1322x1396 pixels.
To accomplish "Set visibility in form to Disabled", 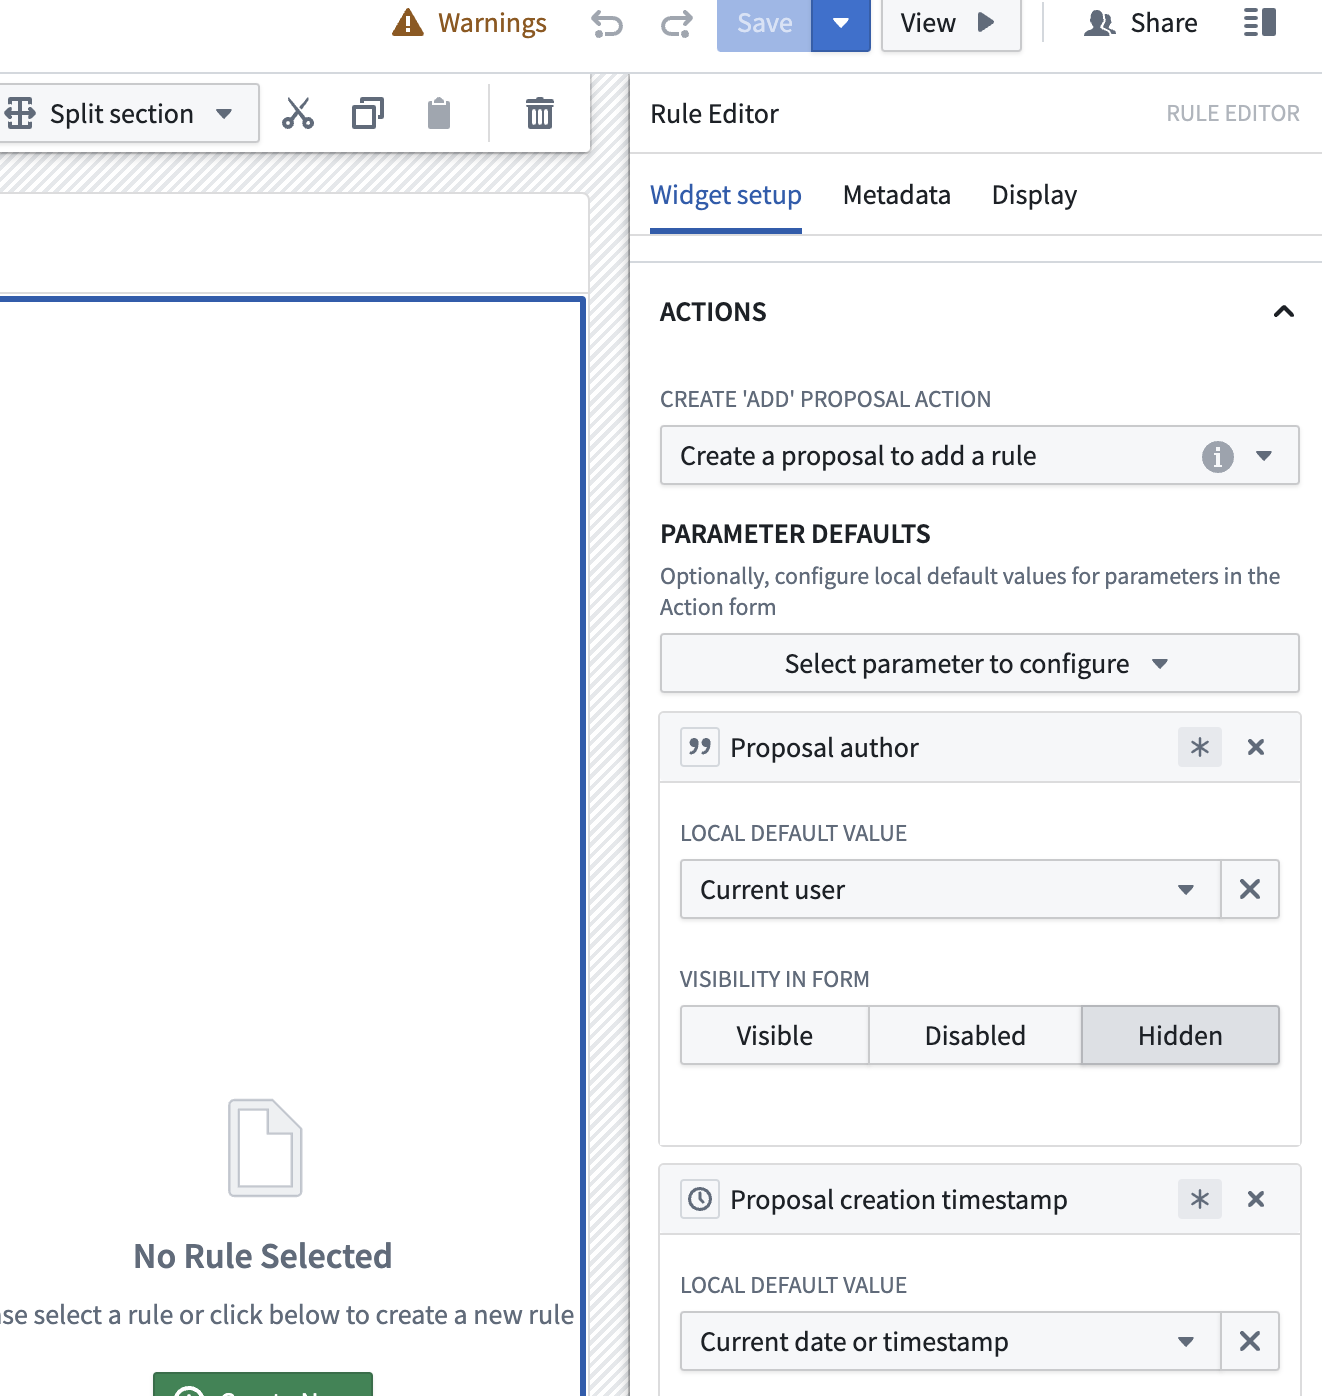I will pos(975,1035).
